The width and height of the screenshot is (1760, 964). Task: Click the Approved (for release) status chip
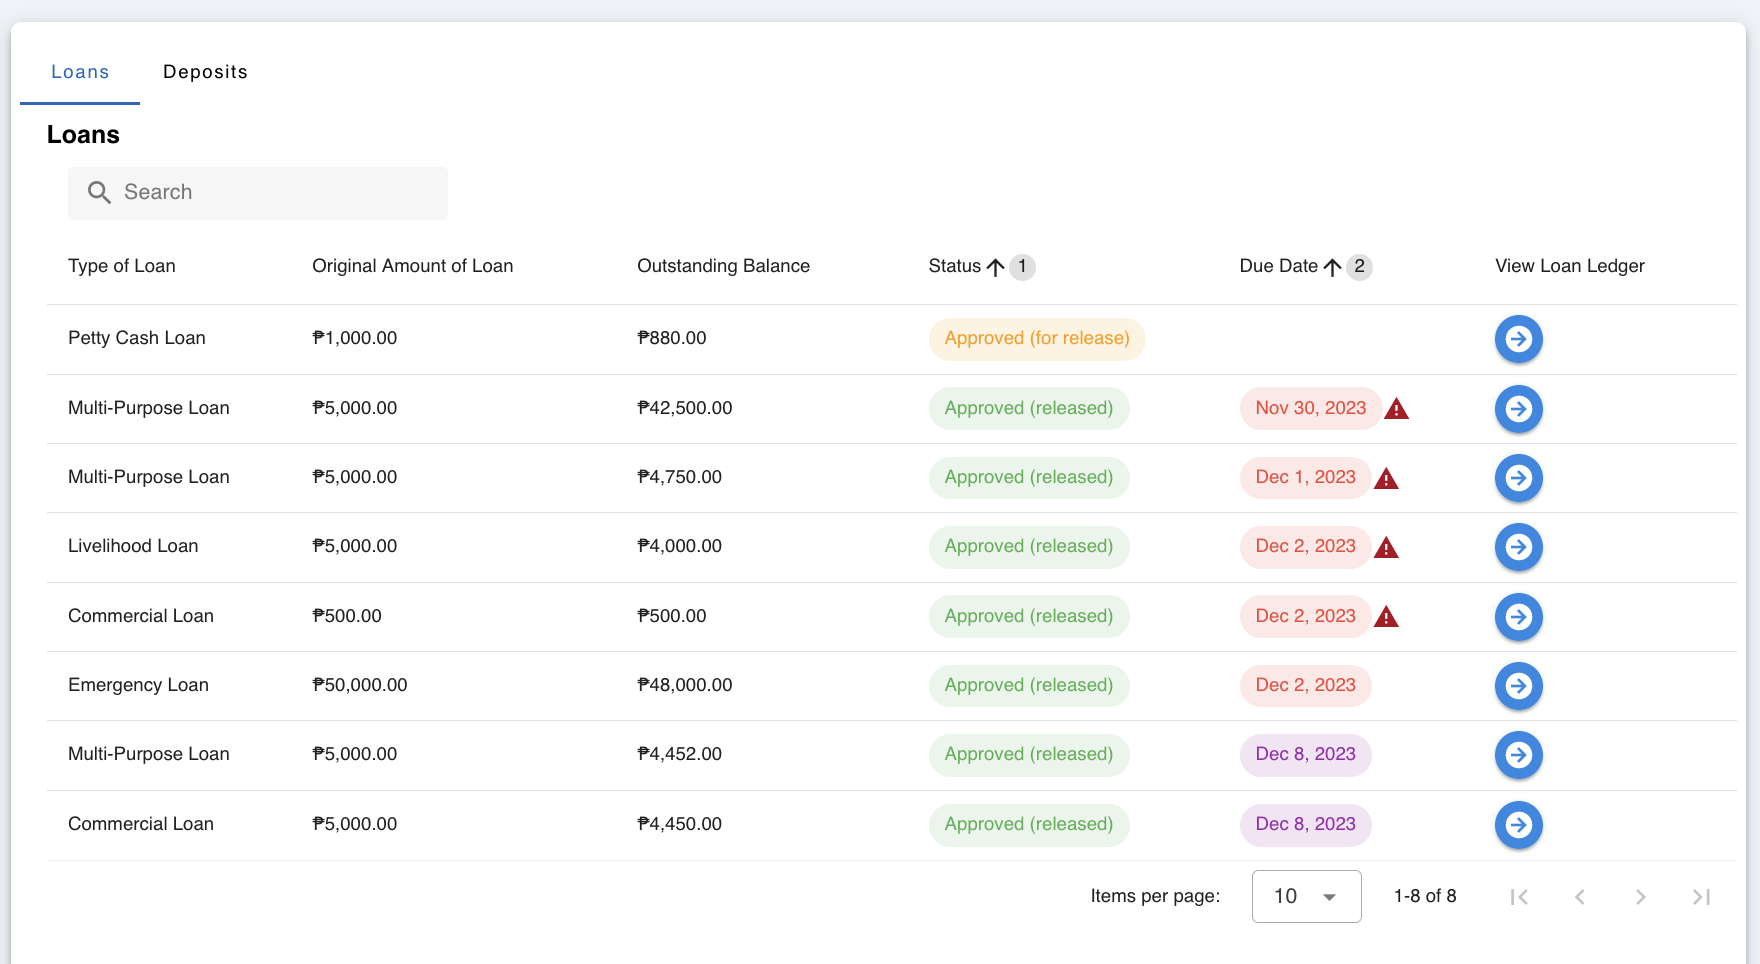[1037, 339]
